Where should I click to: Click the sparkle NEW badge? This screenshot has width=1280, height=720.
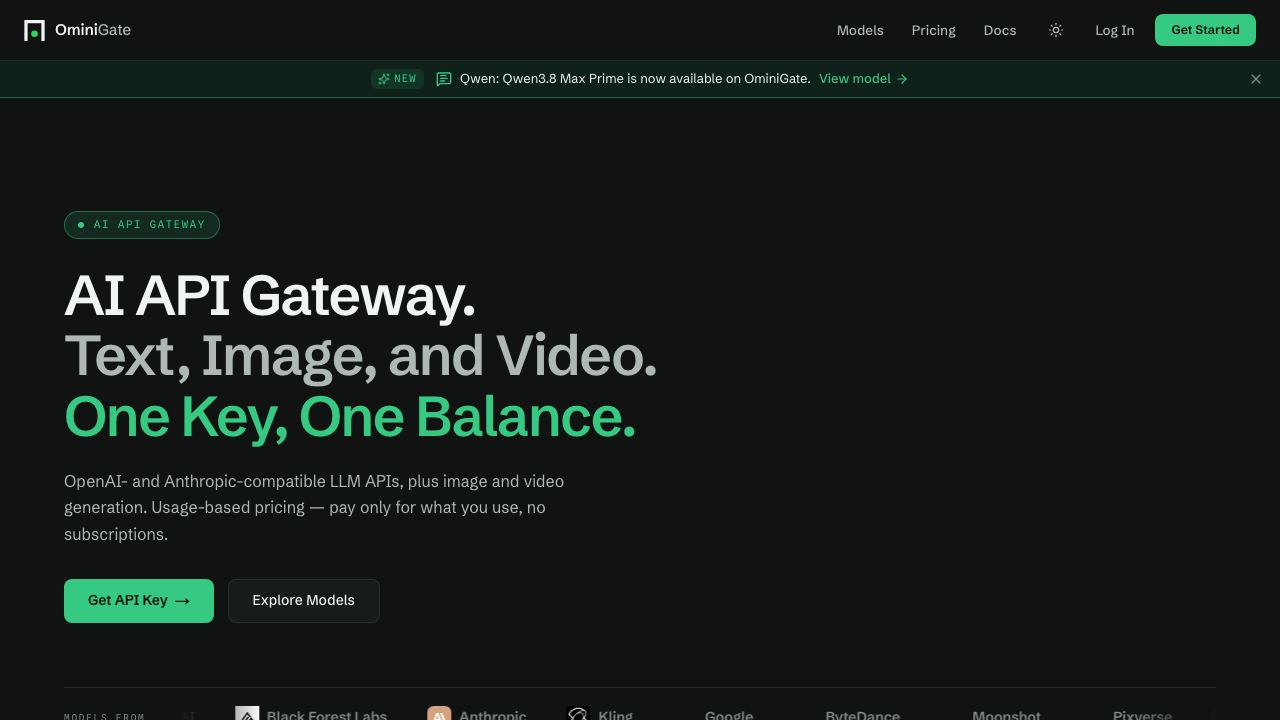click(x=397, y=79)
